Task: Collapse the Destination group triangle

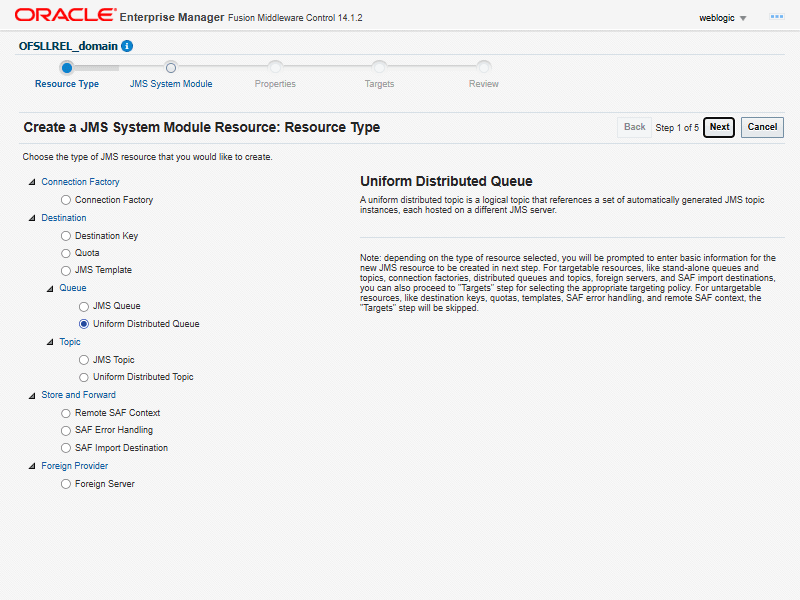Action: (x=32, y=218)
